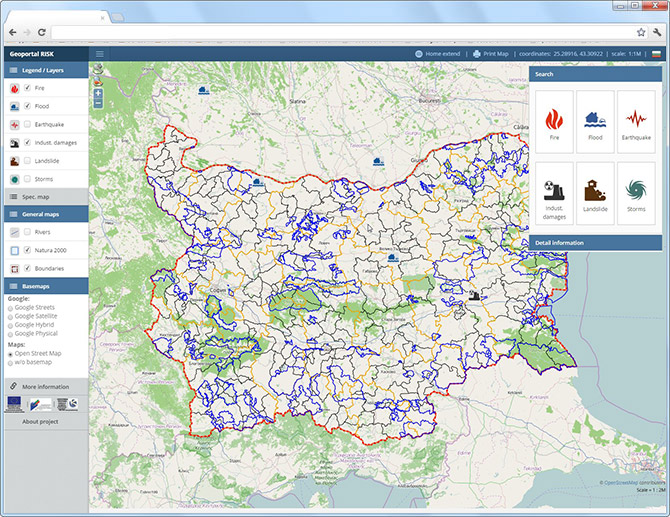Toggle sidebar with hamburger menu icon

[100, 54]
